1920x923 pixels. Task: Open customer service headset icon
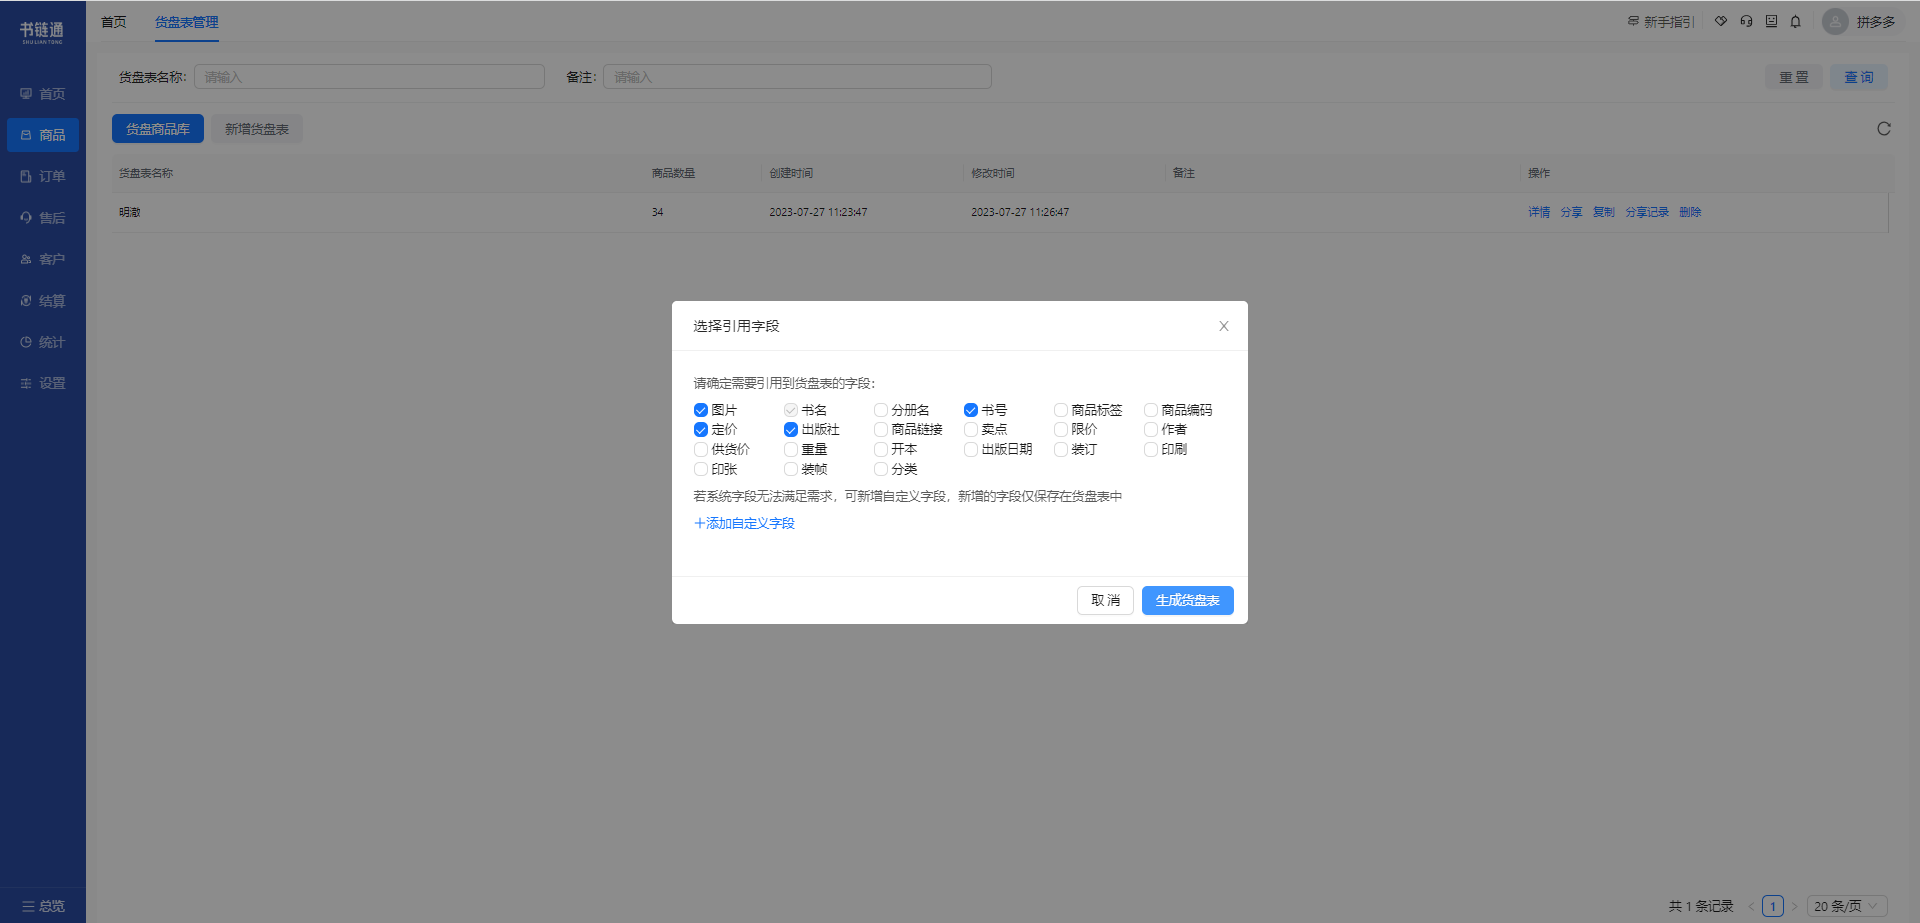(1746, 21)
